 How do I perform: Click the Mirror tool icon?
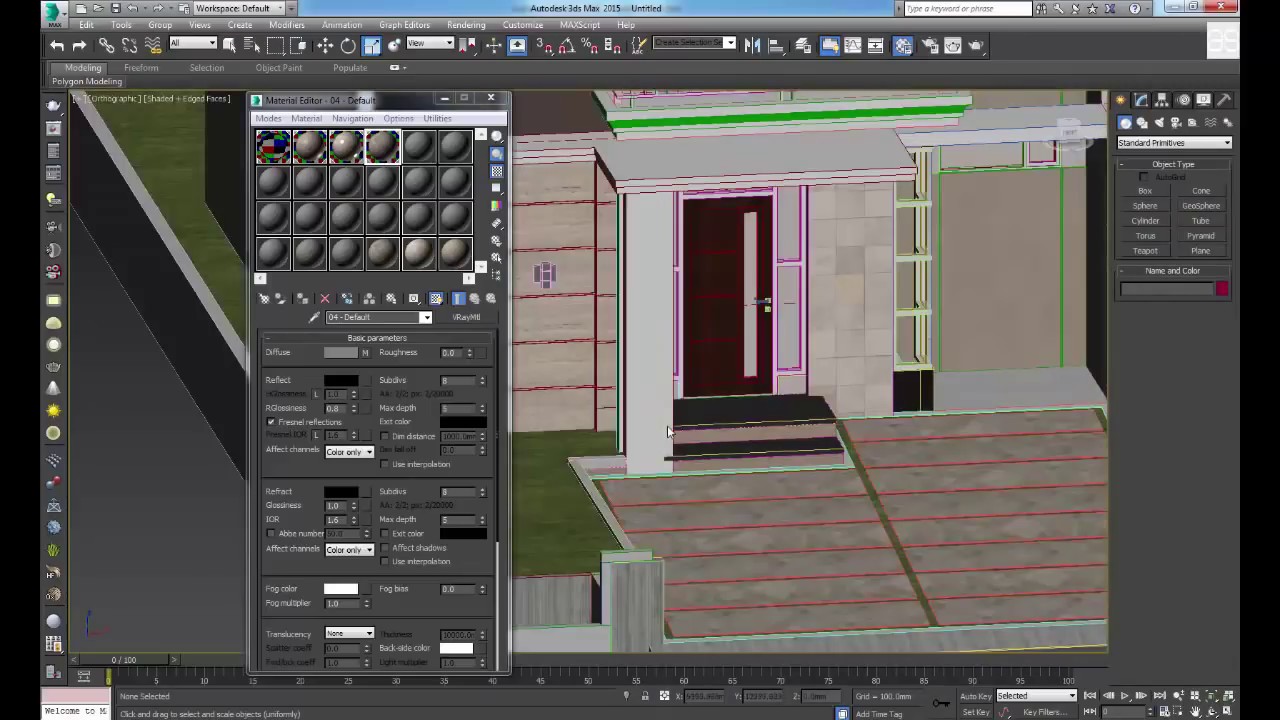[x=753, y=45]
